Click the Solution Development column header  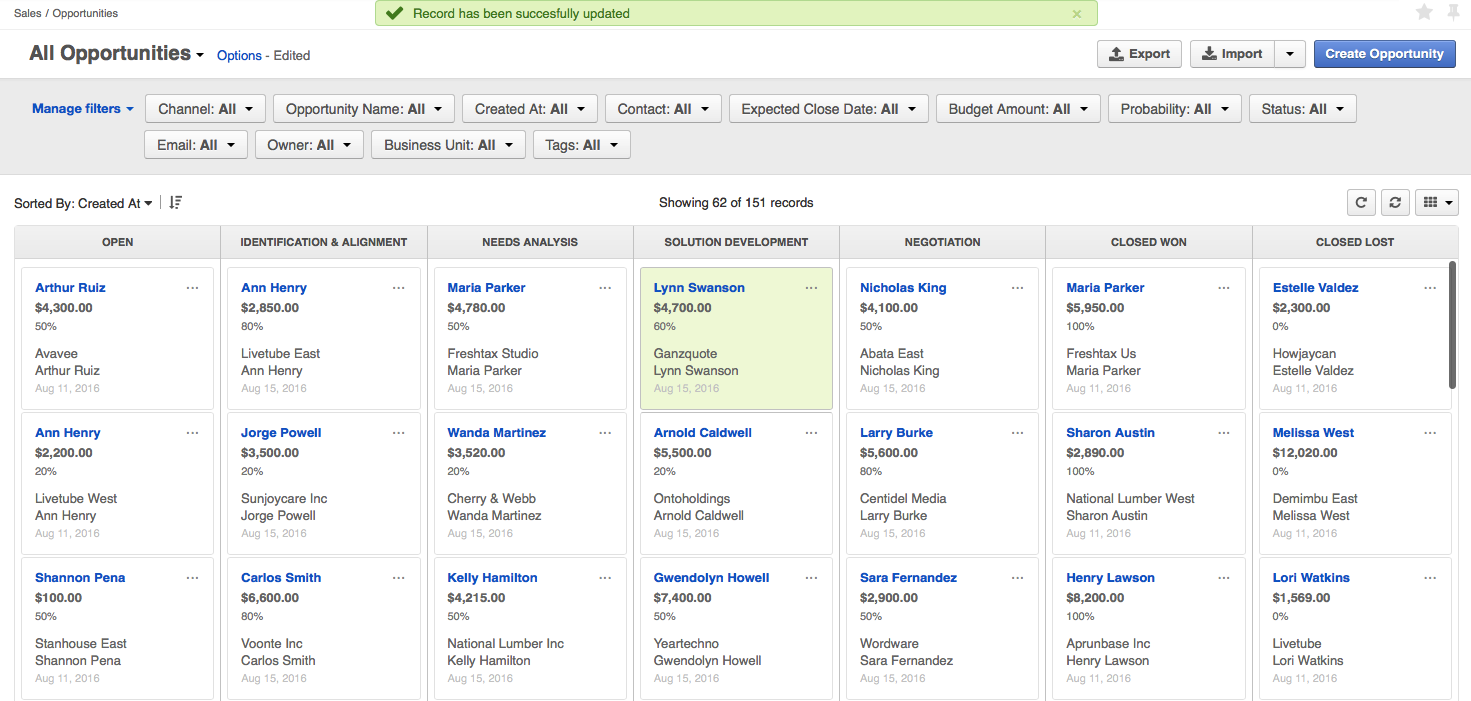tap(736, 242)
